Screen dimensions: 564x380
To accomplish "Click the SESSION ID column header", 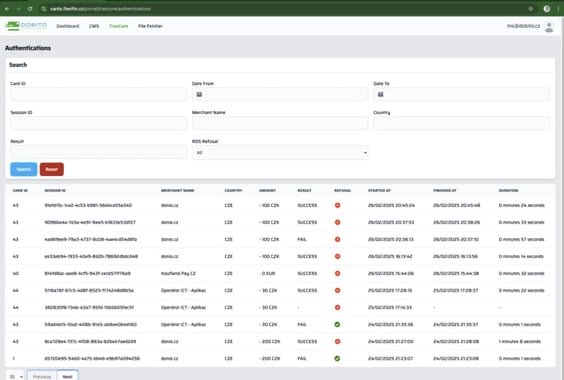I will [55, 190].
